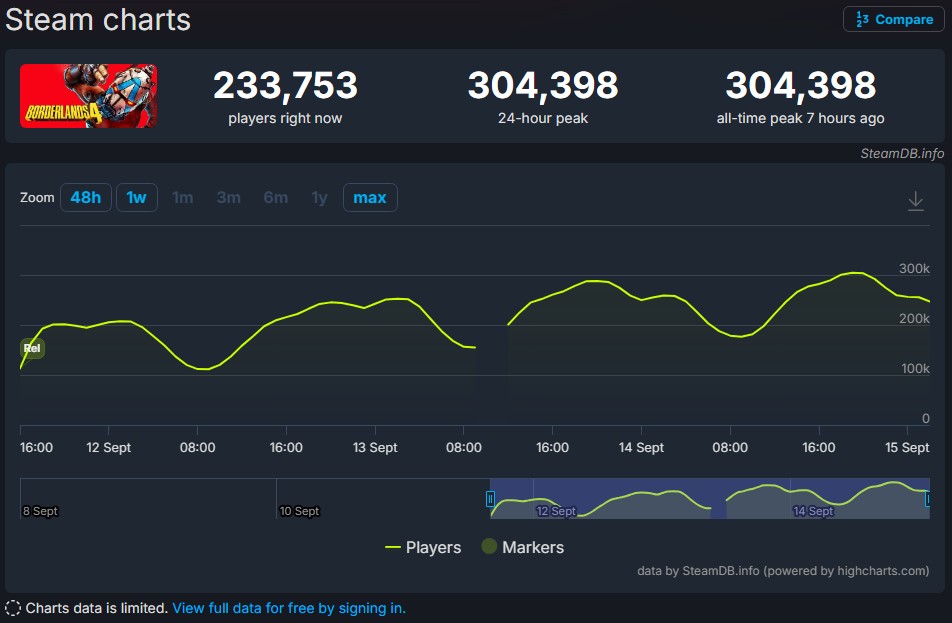952x623 pixels.
Task: Hide the Players series via legend
Action: coord(423,547)
